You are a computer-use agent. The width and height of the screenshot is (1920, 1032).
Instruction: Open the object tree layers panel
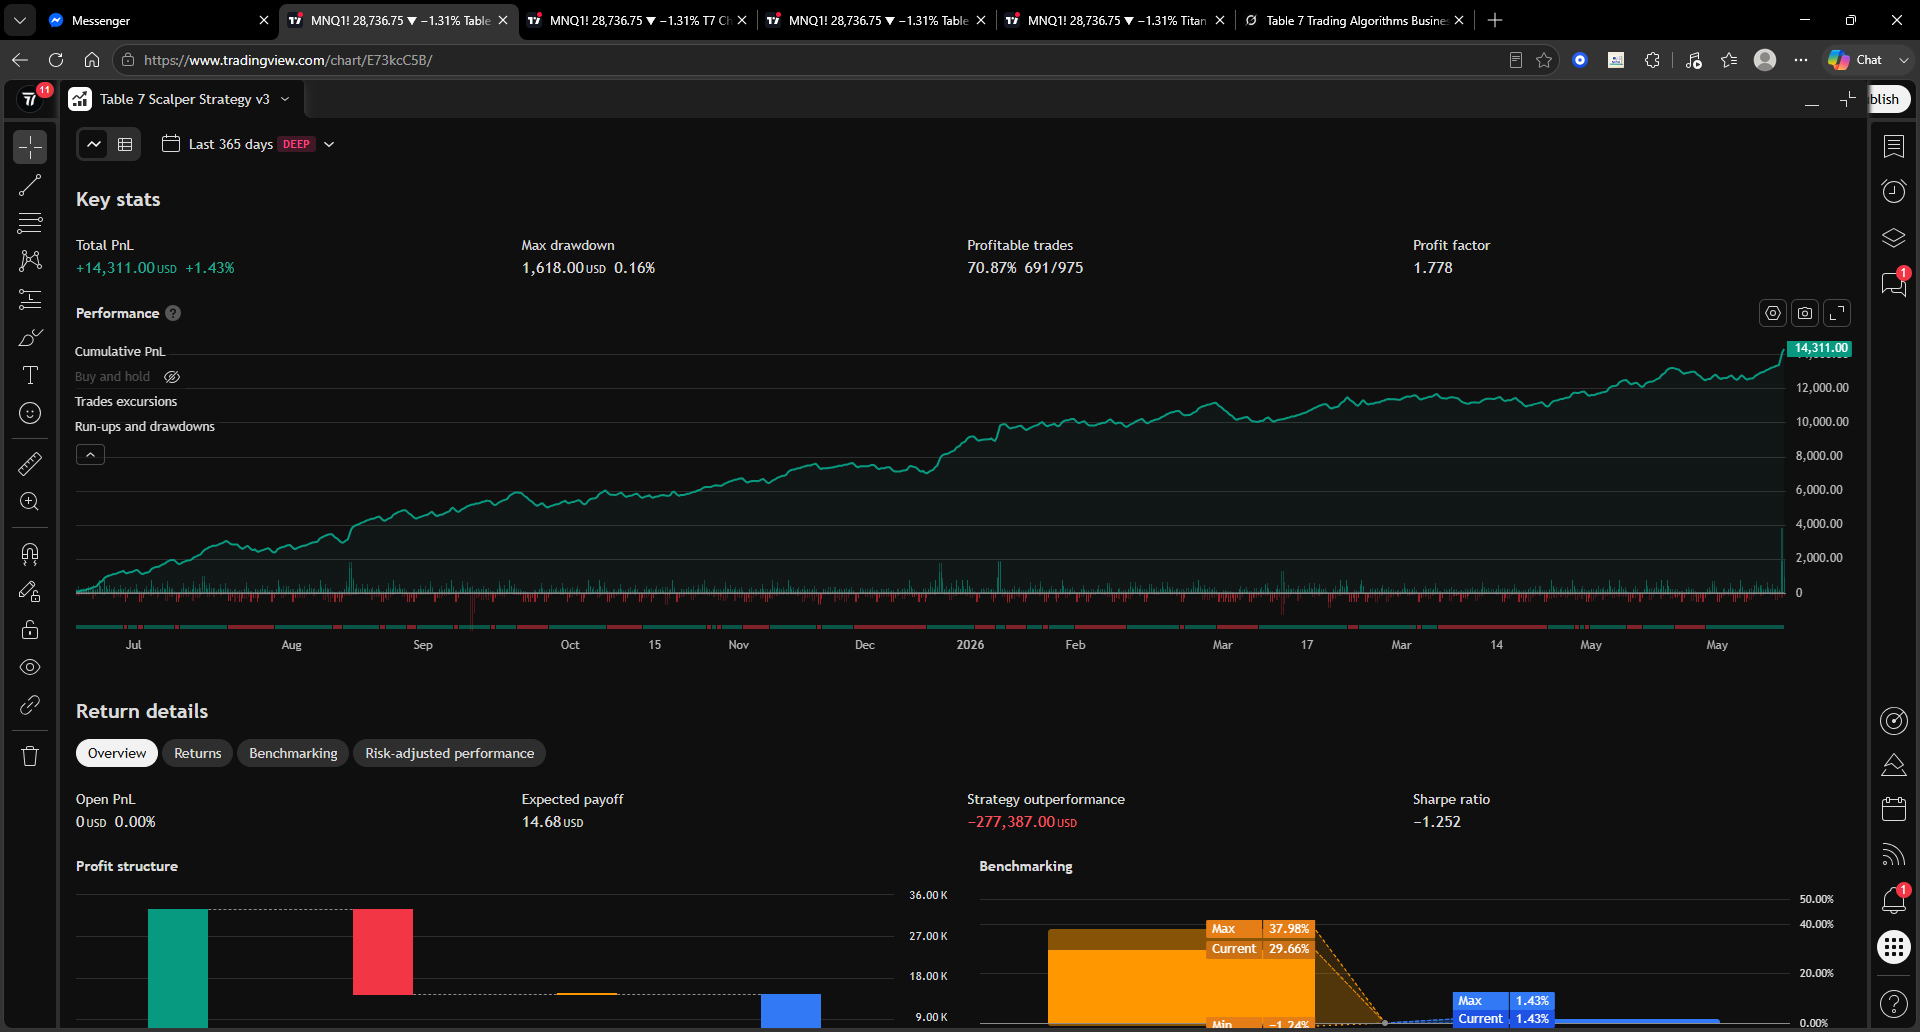(x=1894, y=238)
